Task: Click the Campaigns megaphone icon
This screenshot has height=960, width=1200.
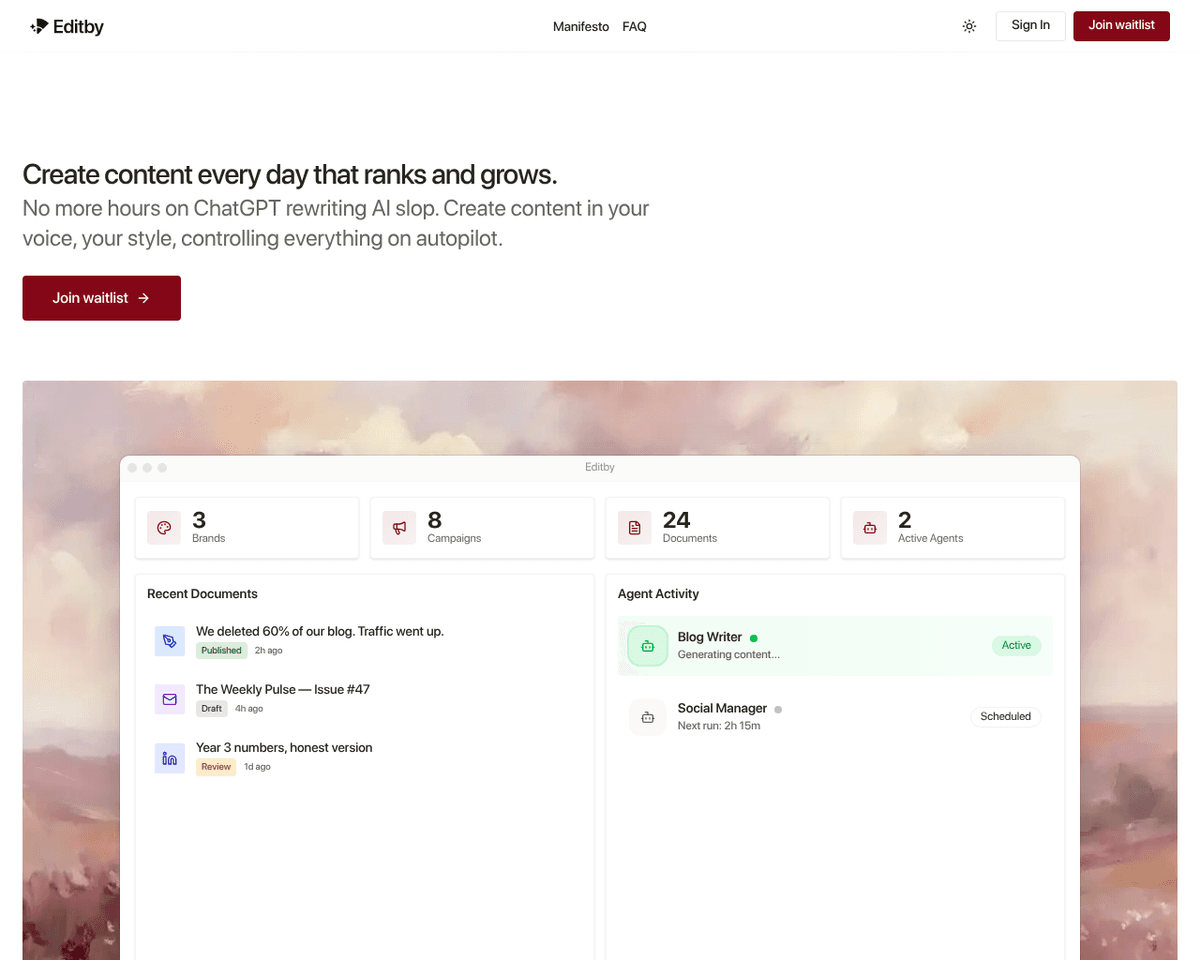Action: (x=400, y=528)
